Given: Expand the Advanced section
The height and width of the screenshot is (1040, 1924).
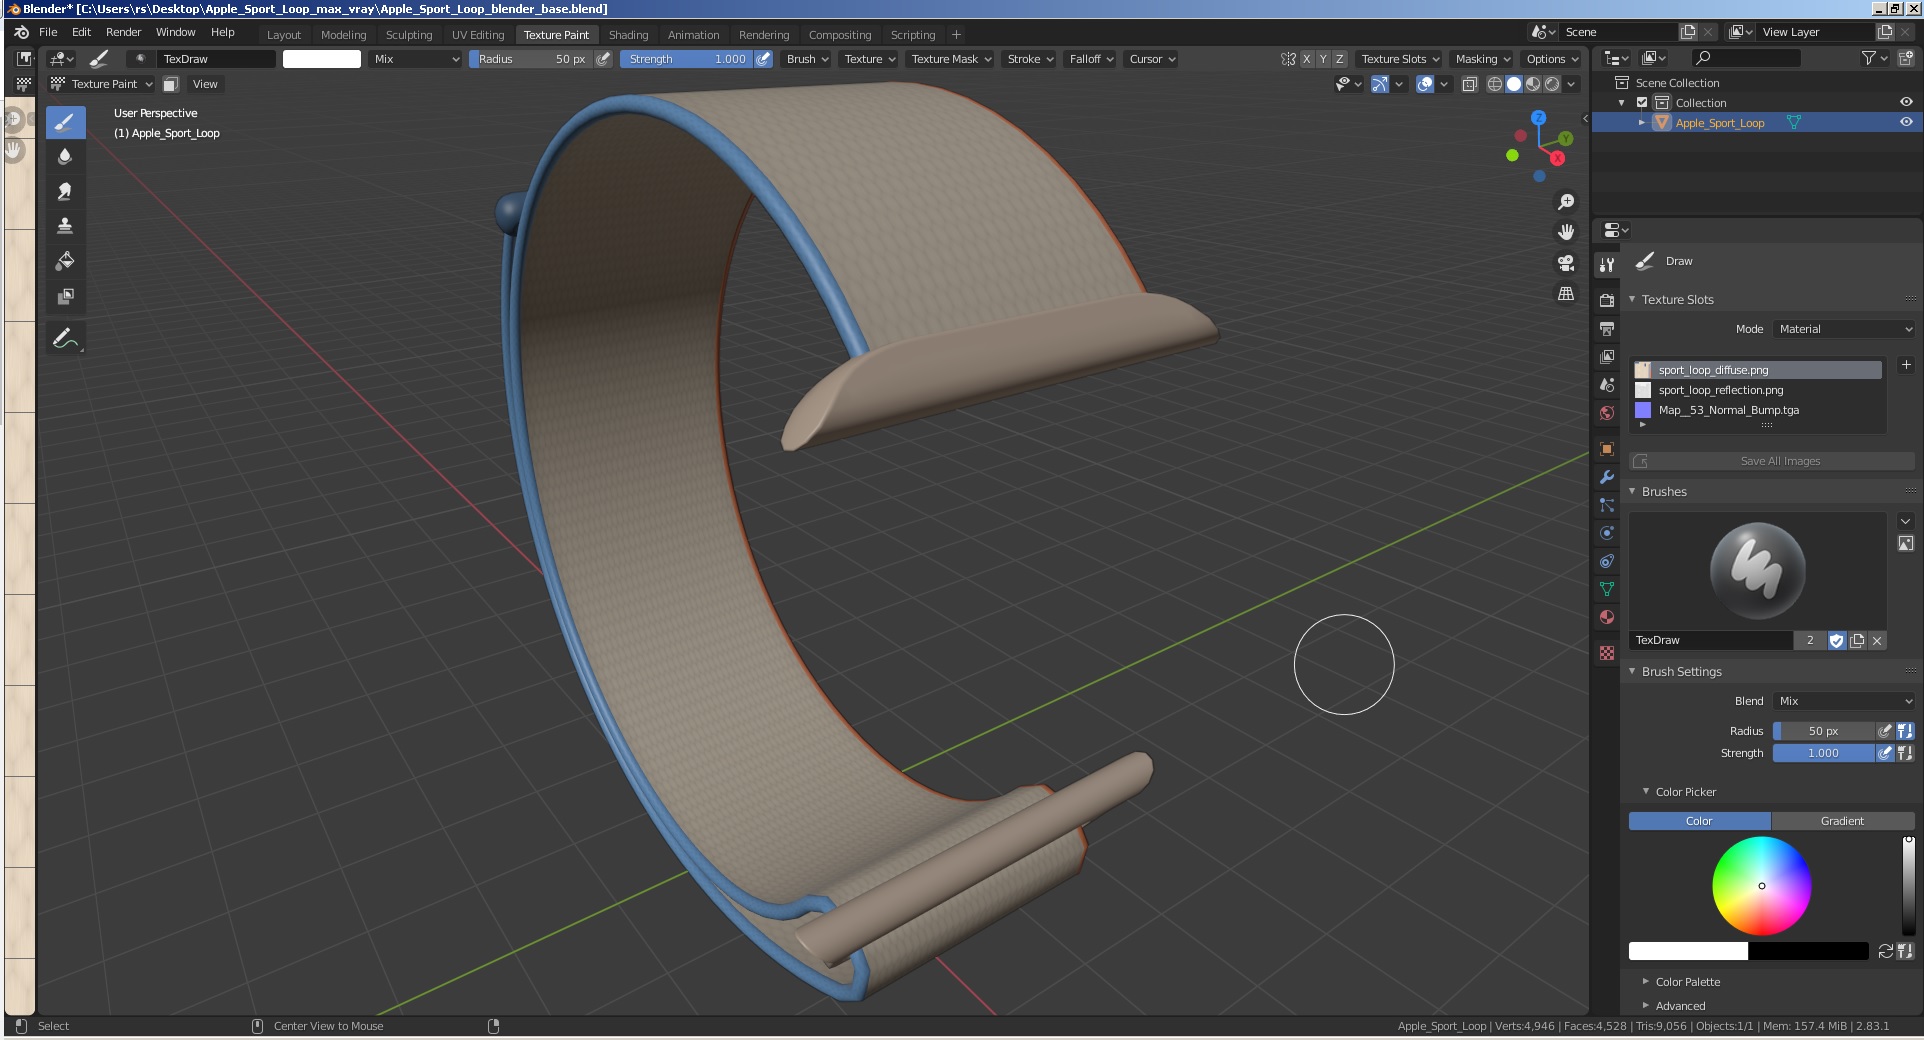Looking at the screenshot, I should (1680, 1006).
